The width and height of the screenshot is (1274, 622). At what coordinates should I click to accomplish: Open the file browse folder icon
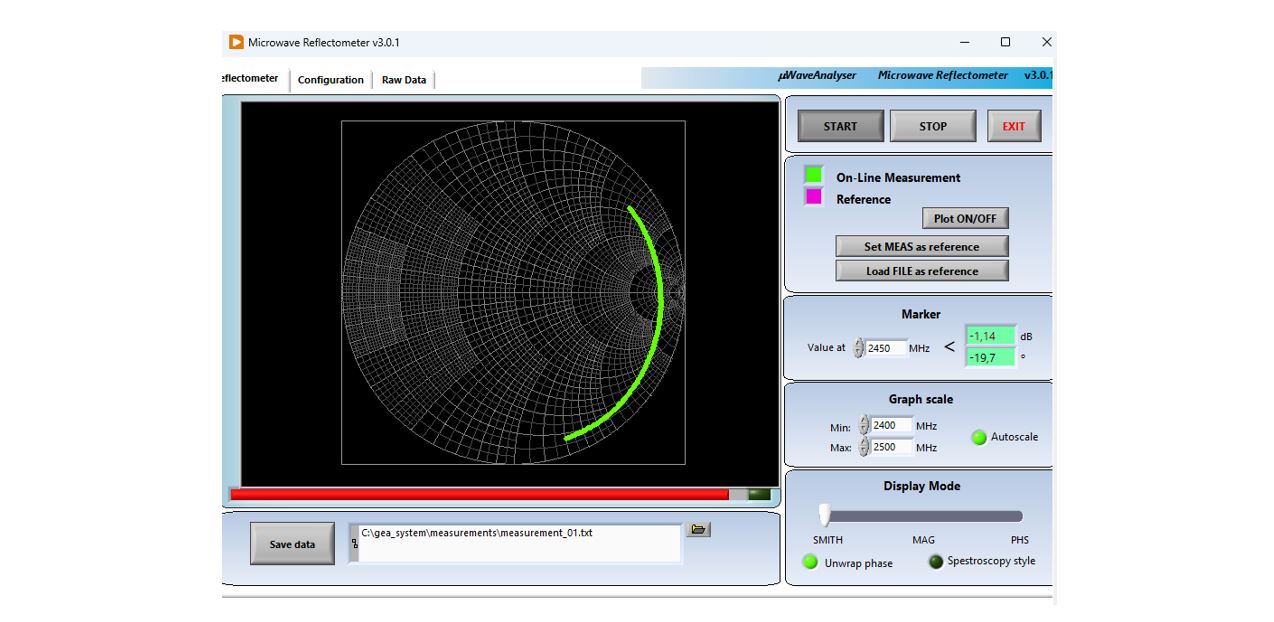(x=698, y=530)
